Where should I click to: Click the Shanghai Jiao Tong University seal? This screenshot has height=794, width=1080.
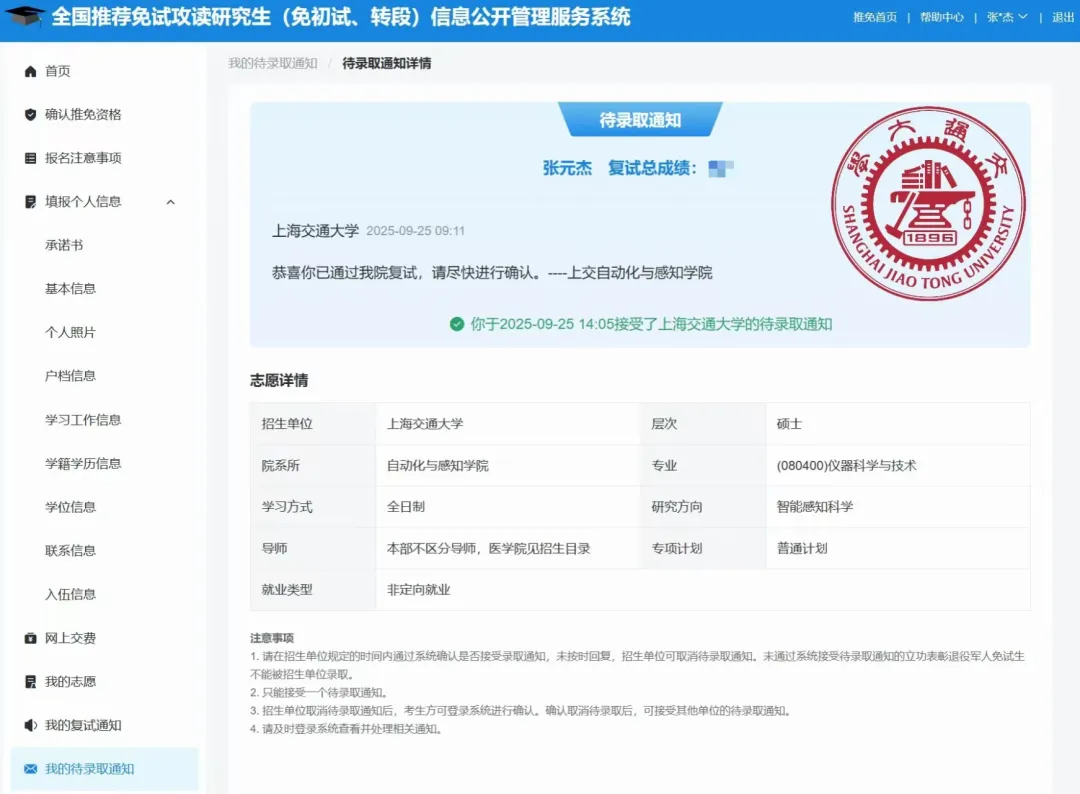[x=928, y=203]
